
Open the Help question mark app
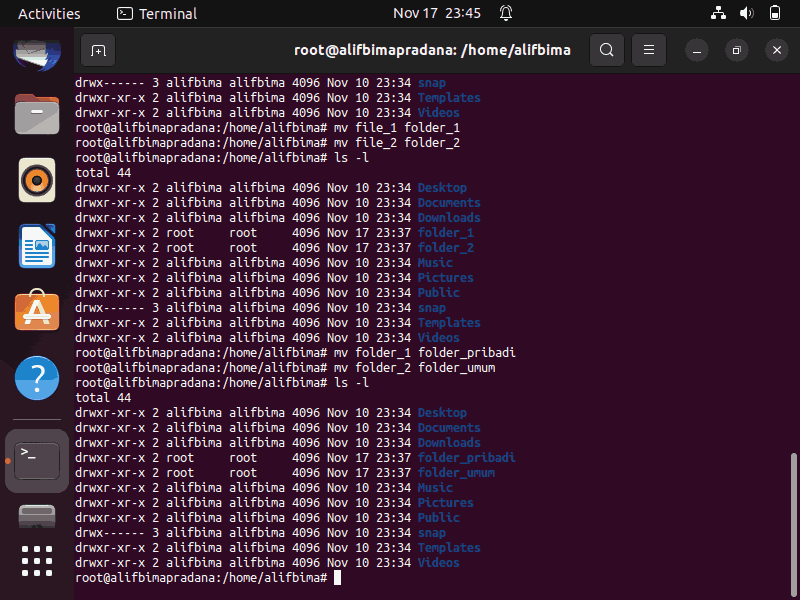coord(37,378)
